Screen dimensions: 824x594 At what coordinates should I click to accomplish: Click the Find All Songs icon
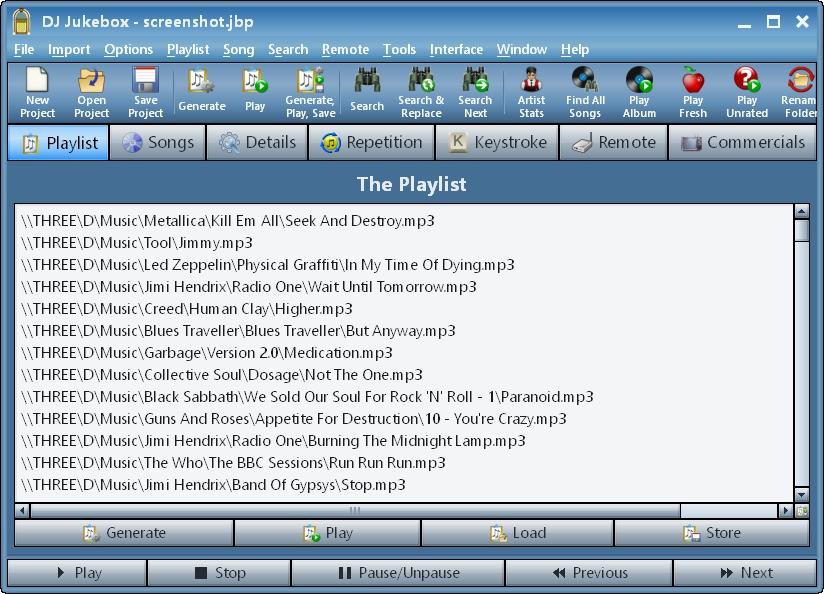[585, 93]
